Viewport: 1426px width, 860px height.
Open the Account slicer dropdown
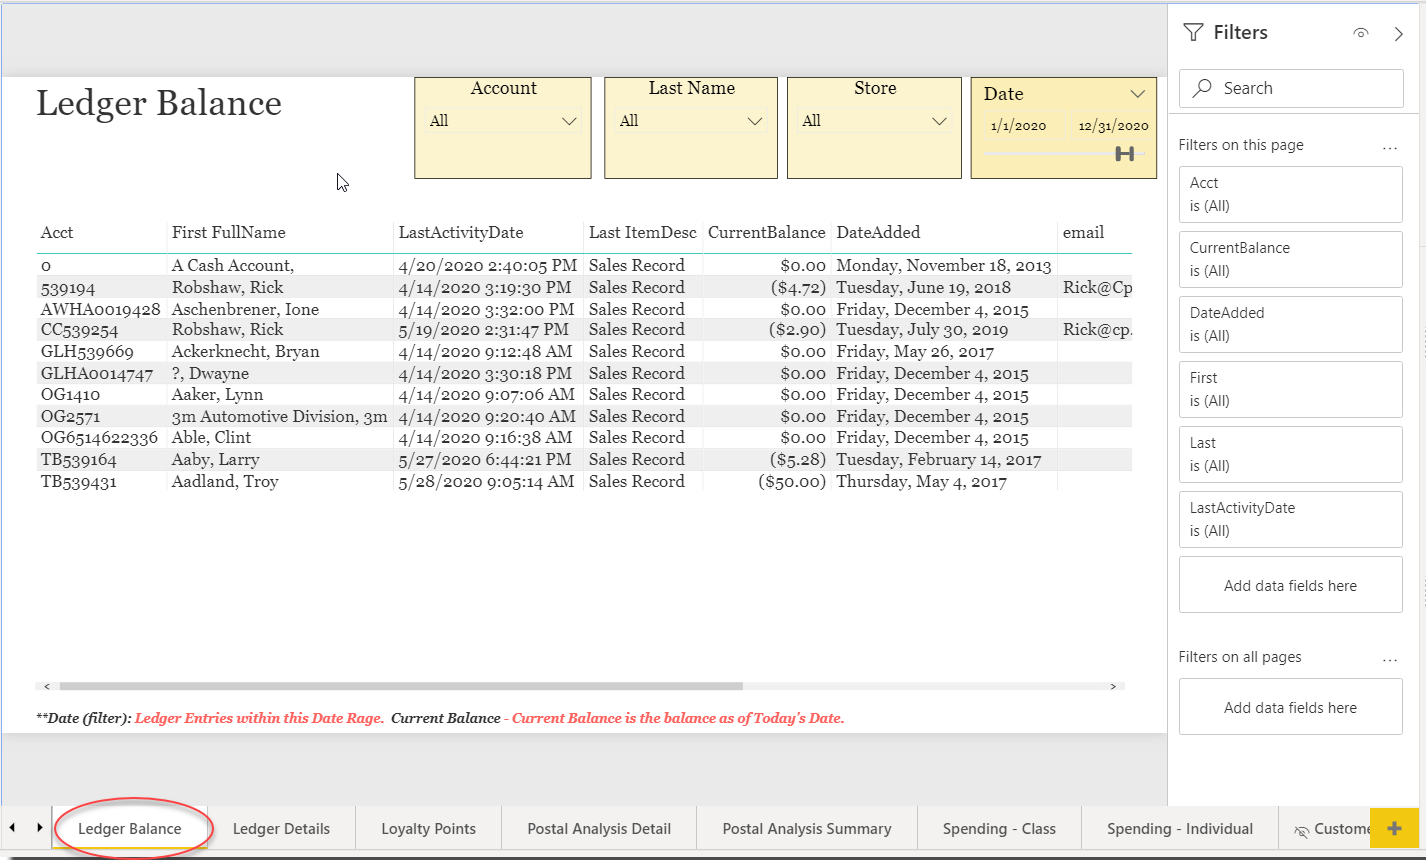coord(569,121)
